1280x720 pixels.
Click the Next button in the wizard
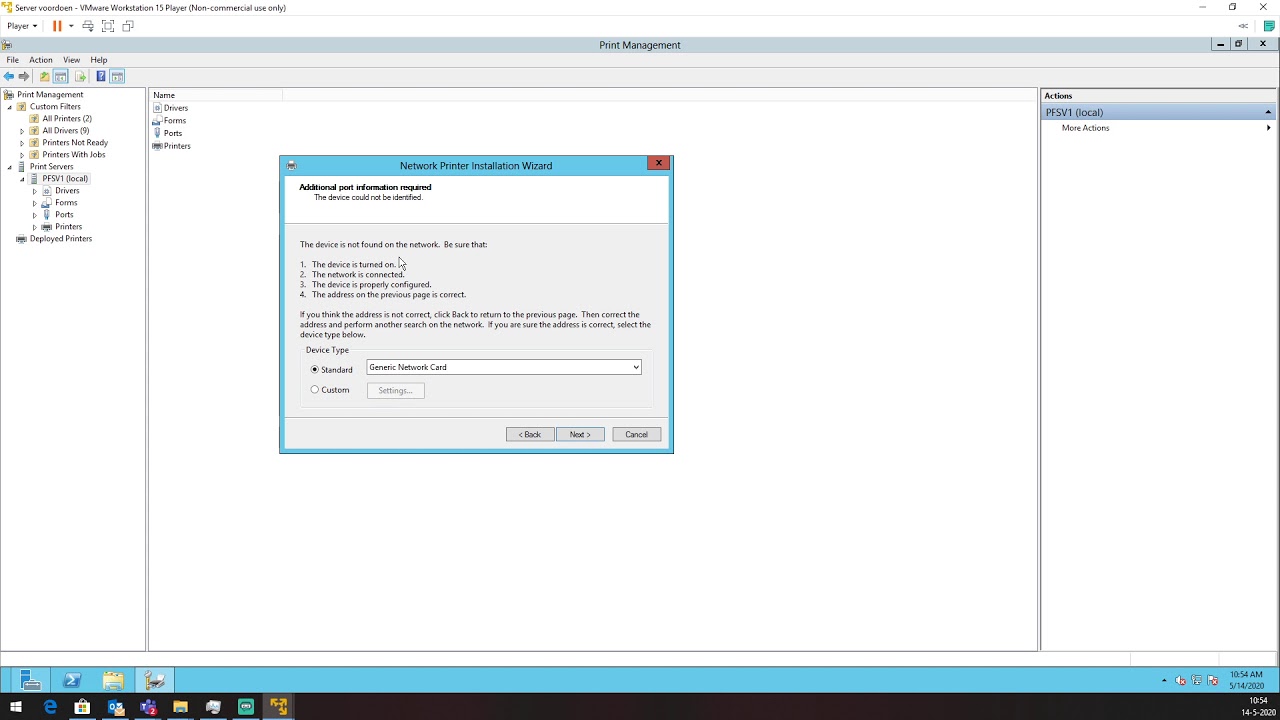pos(580,434)
